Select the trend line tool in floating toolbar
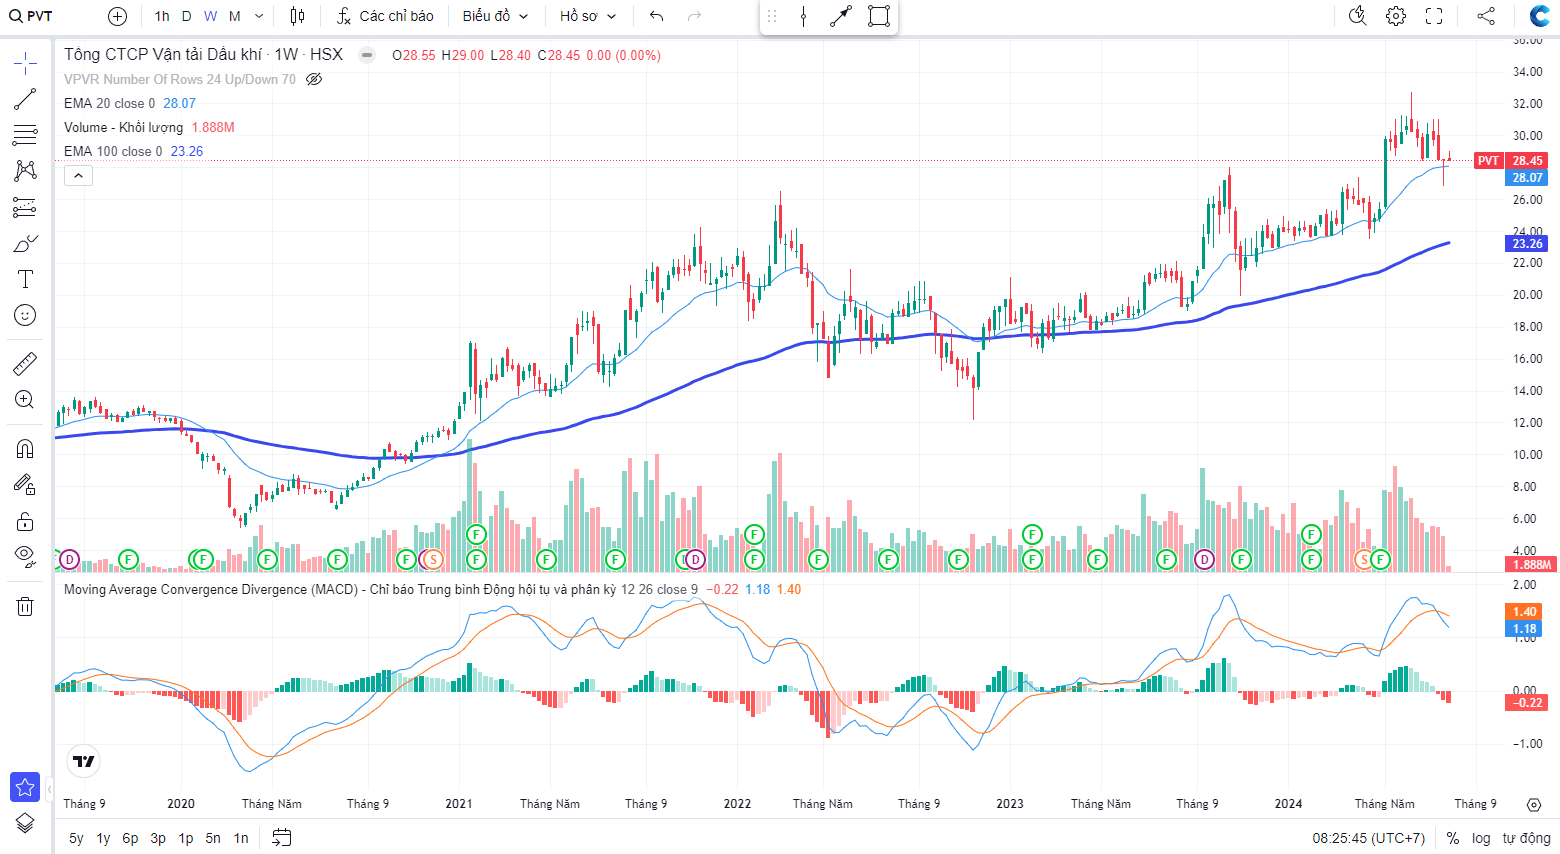This screenshot has height=854, width=1560. [840, 16]
